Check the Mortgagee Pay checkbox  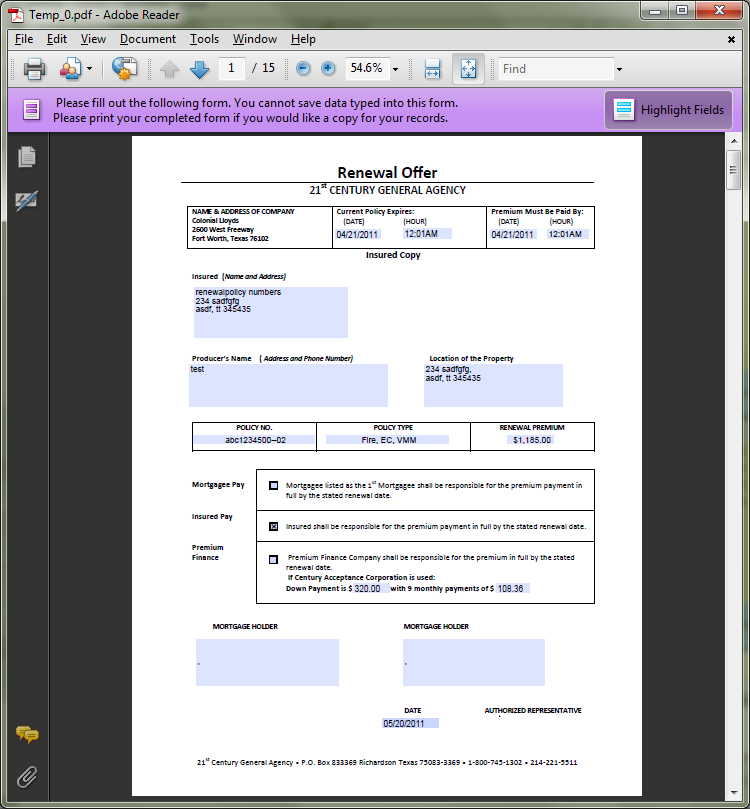[x=273, y=486]
